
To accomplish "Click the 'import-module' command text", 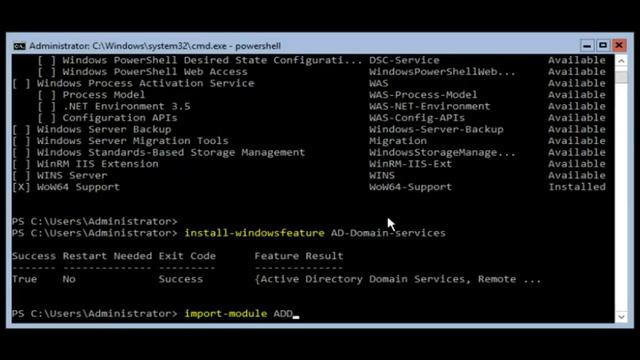I will (226, 313).
